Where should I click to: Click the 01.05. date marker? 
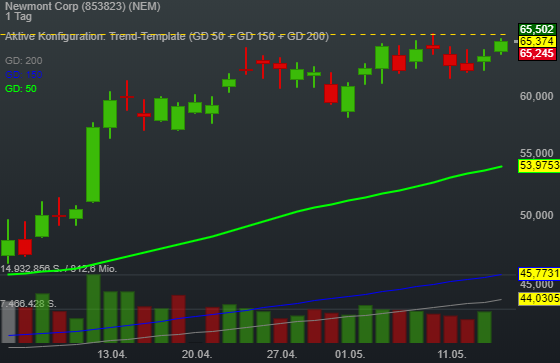pos(350,354)
